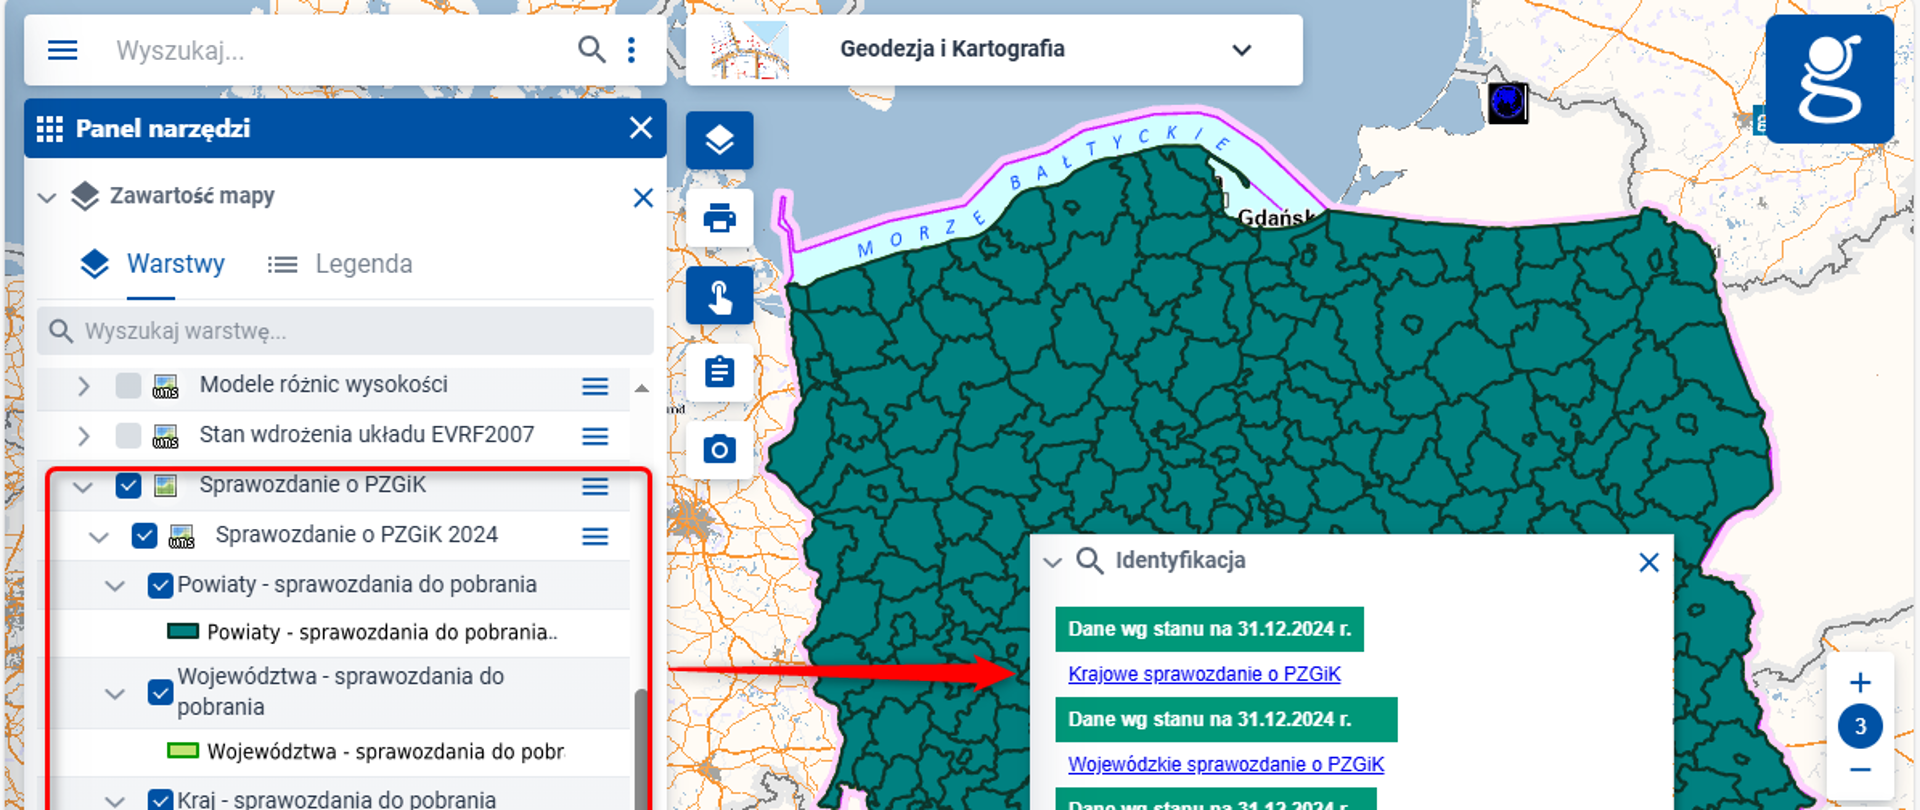The height and width of the screenshot is (810, 1920).
Task: Open the map layers tool button
Action: click(719, 140)
